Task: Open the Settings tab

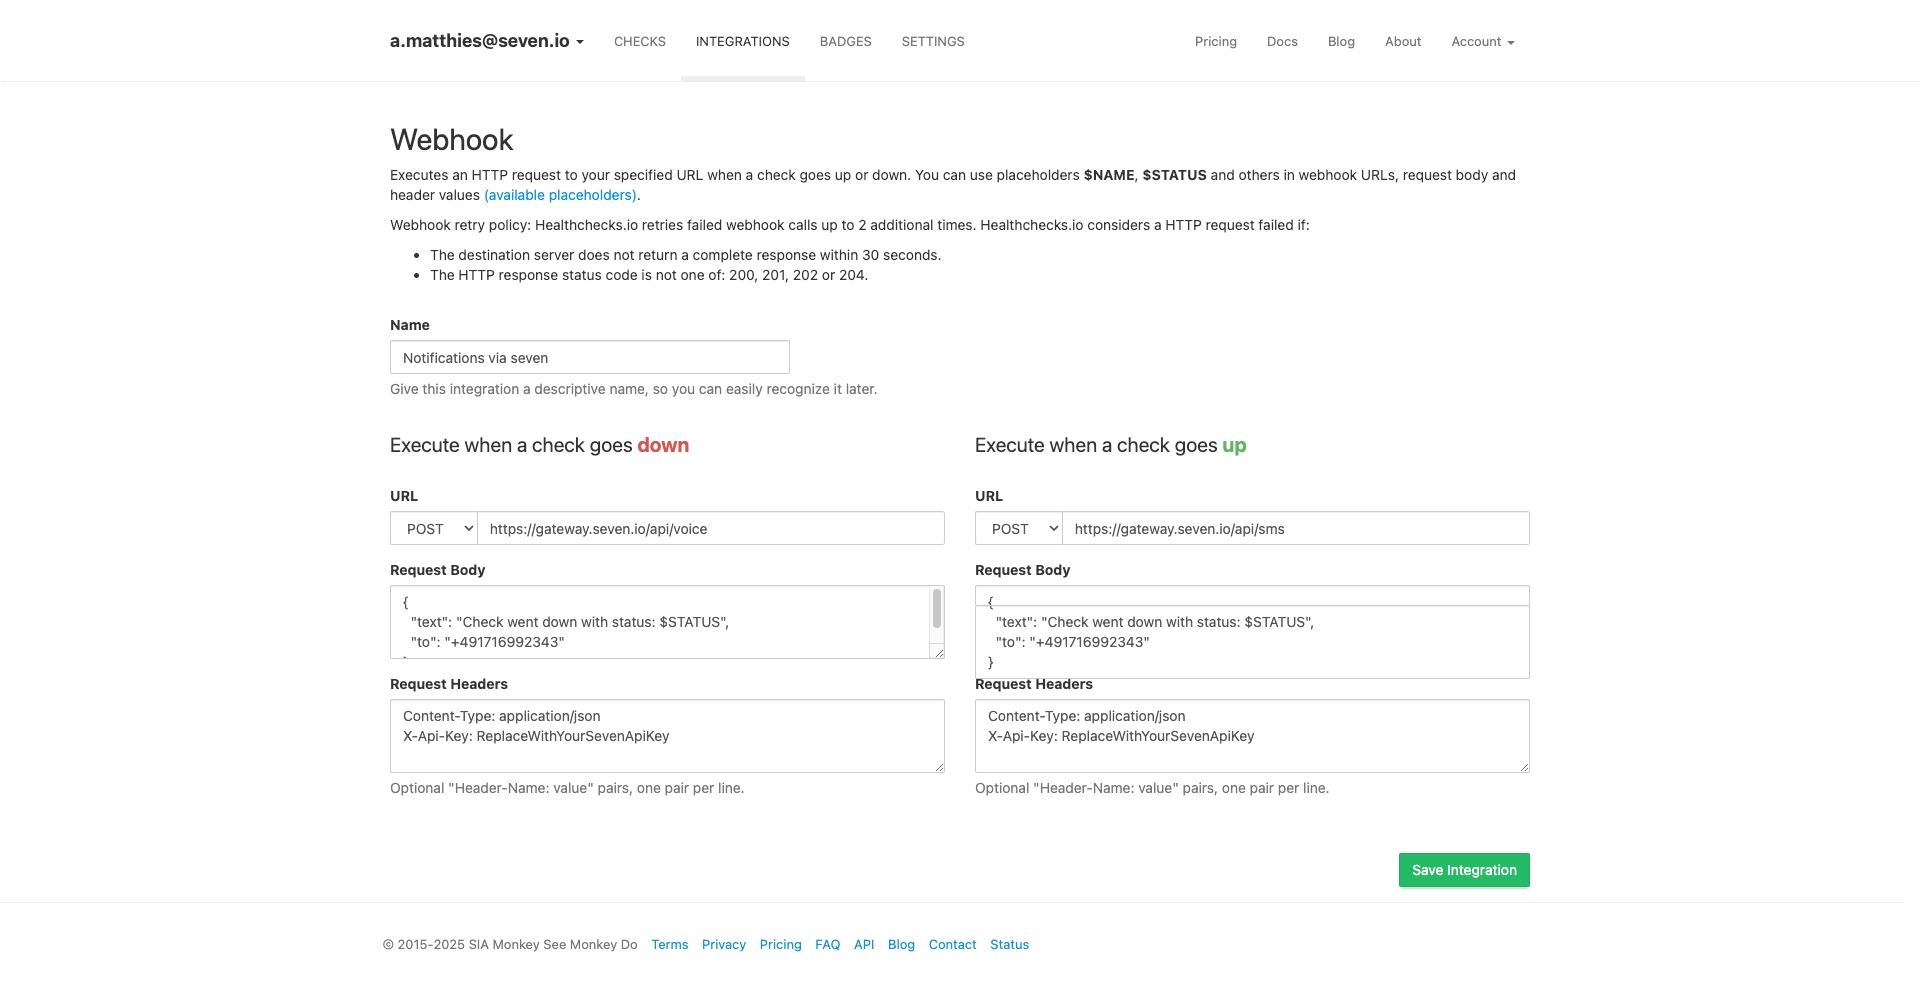Action: [x=932, y=41]
